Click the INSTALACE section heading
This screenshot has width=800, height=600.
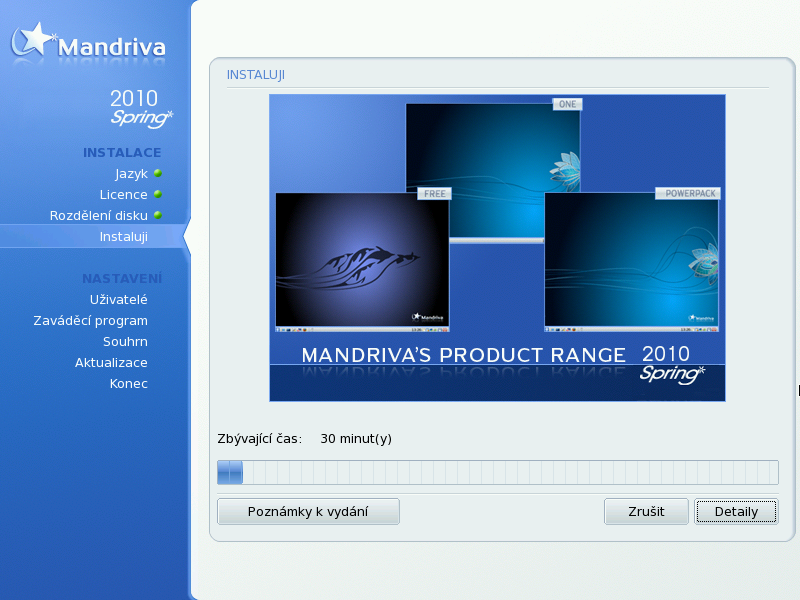pyautogui.click(x=122, y=153)
